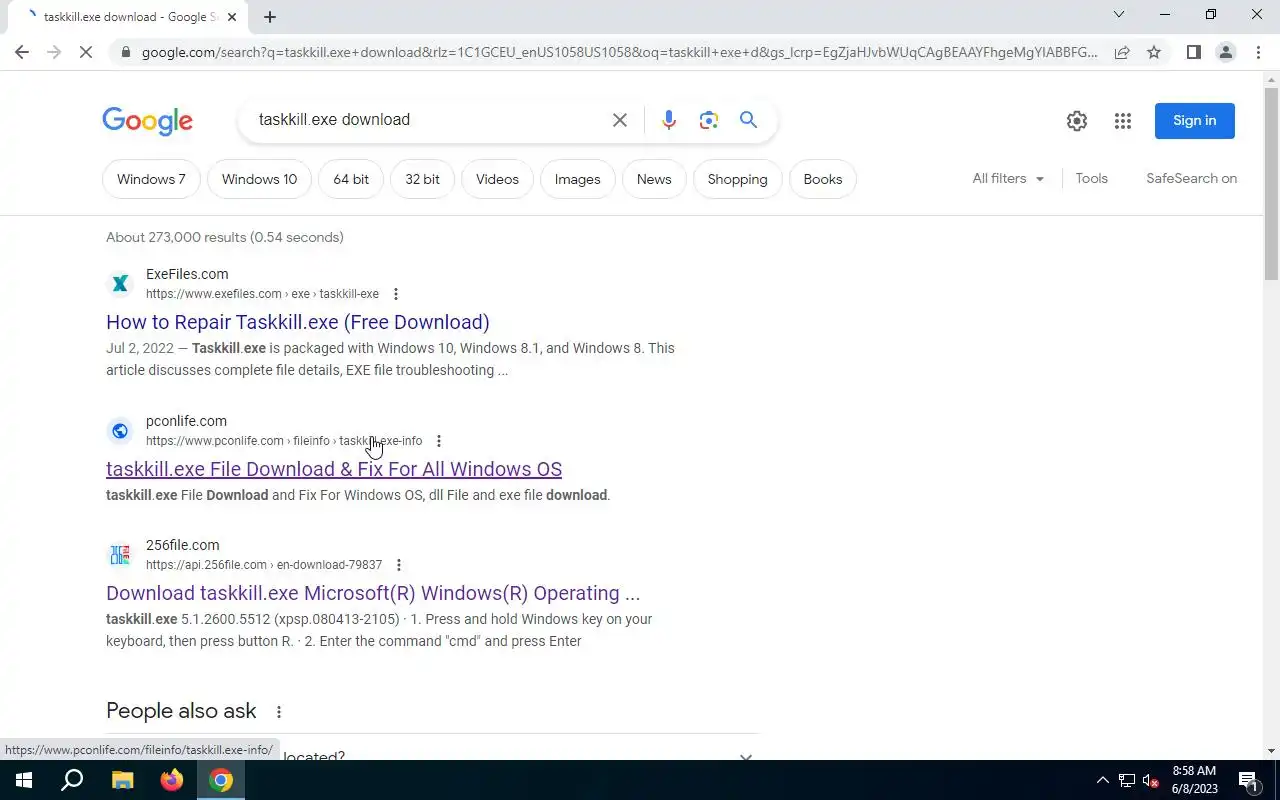The width and height of the screenshot is (1280, 800).
Task: Switch to News results
Action: (654, 180)
